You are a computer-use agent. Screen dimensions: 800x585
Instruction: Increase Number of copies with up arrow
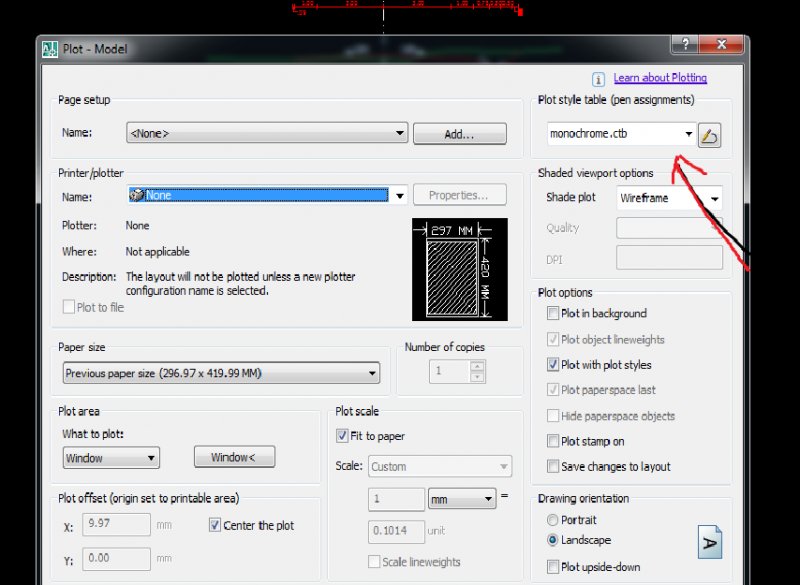[x=478, y=366]
